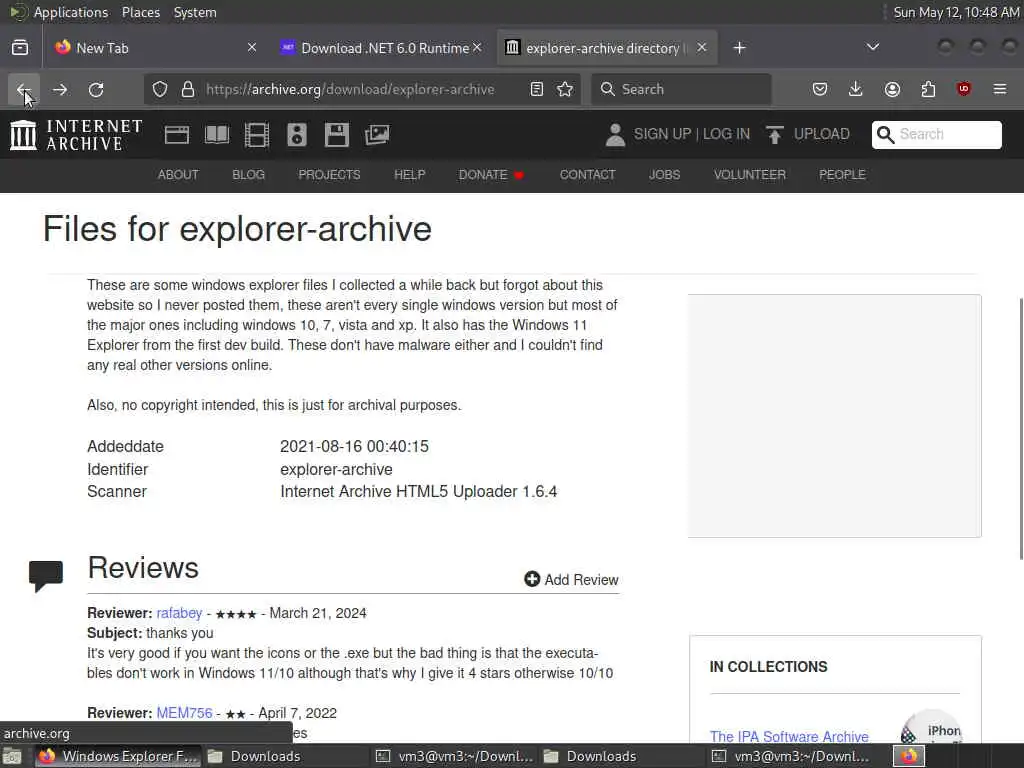Click the UPLOAD arrow icon
This screenshot has width=1024, height=768.
tap(775, 135)
